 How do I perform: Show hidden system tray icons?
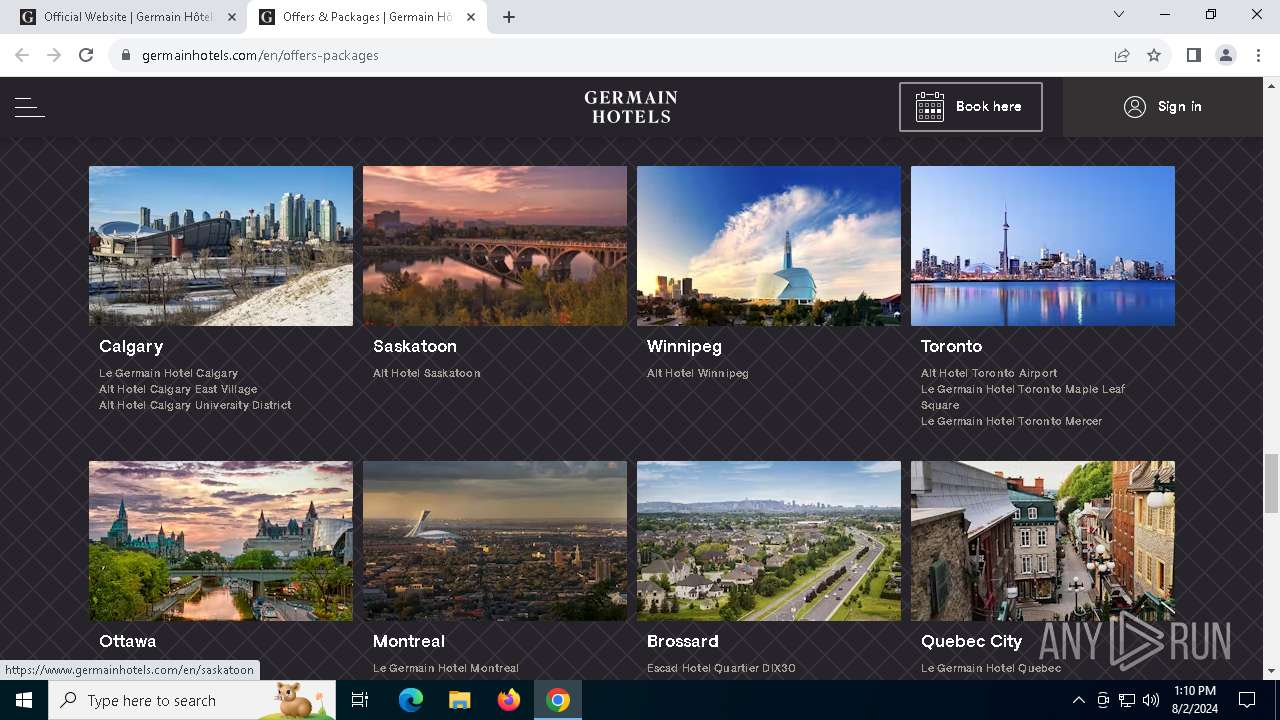coord(1078,700)
